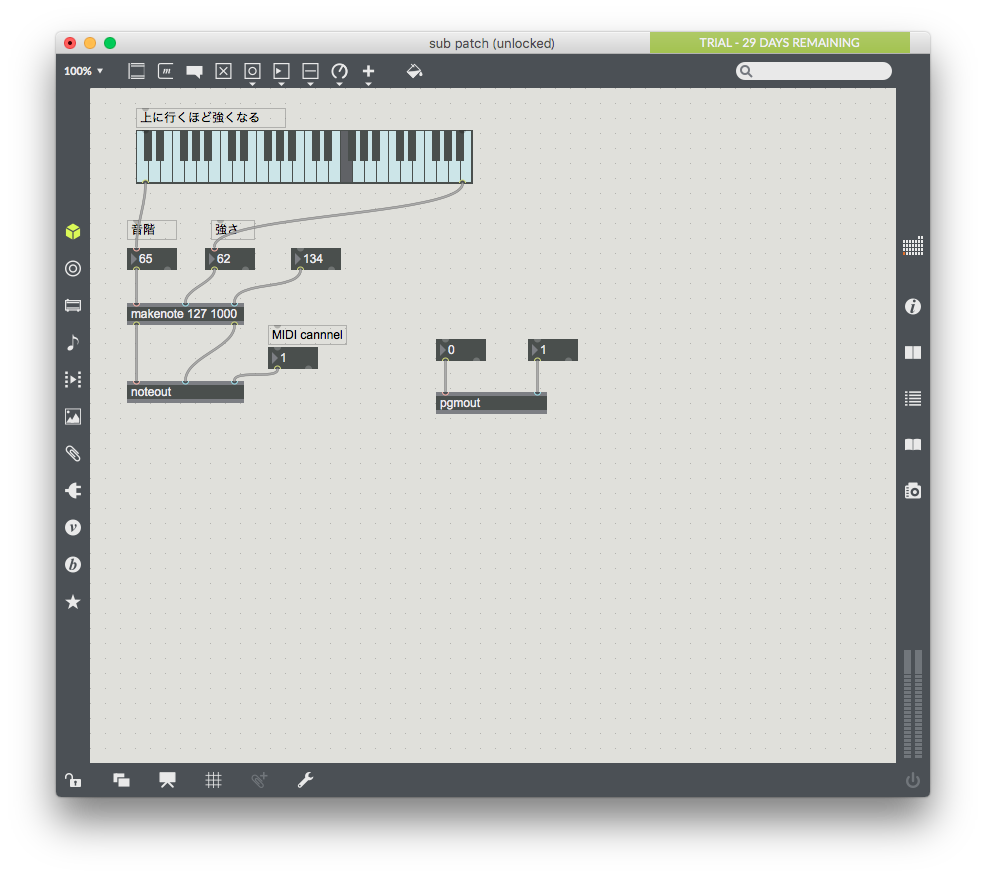Open the zoom level 100% dropdown
This screenshot has height=877, width=986.
[x=84, y=71]
